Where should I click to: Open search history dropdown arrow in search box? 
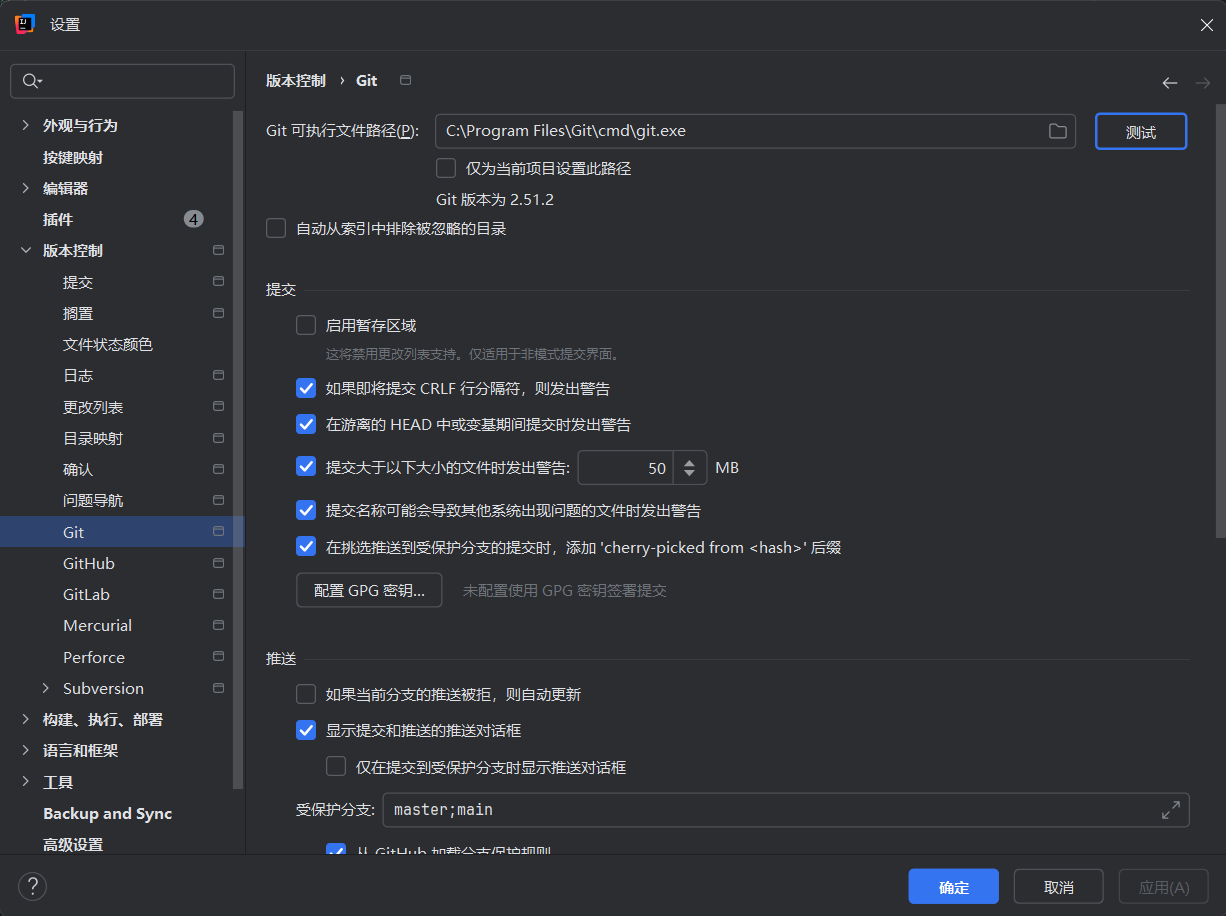coord(40,82)
